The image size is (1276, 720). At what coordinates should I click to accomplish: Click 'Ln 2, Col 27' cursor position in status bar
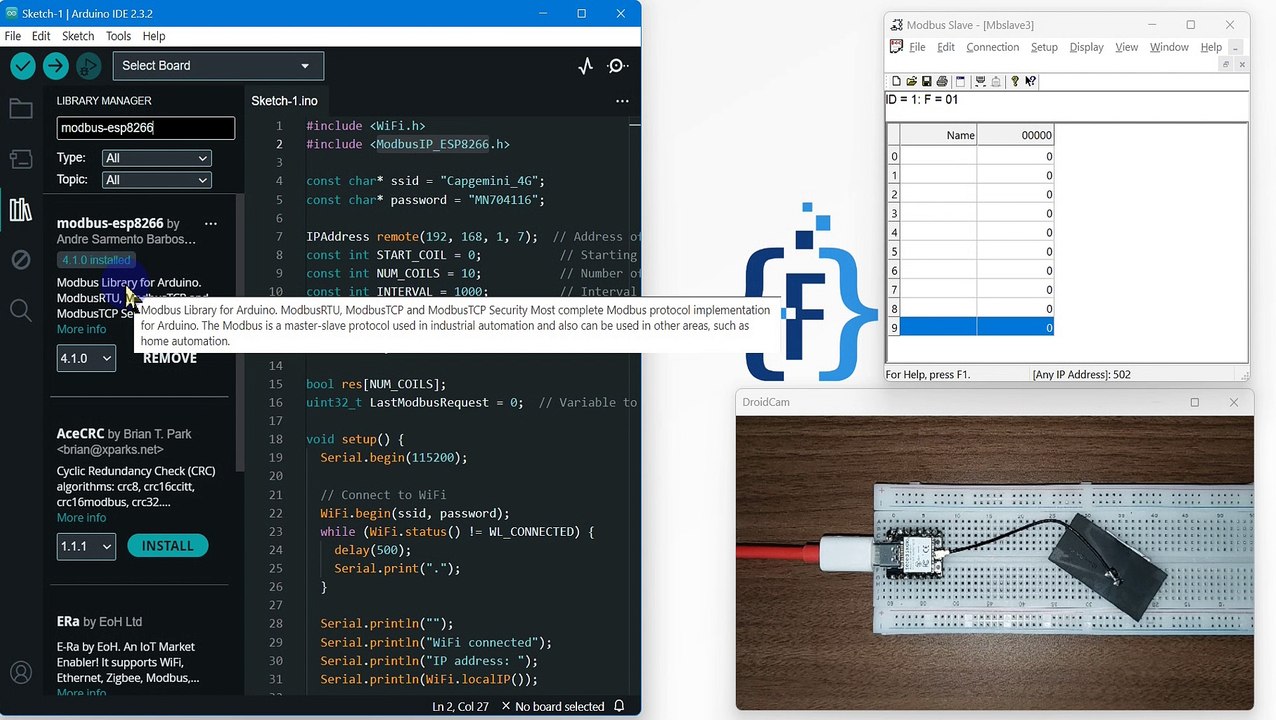pyautogui.click(x=462, y=706)
